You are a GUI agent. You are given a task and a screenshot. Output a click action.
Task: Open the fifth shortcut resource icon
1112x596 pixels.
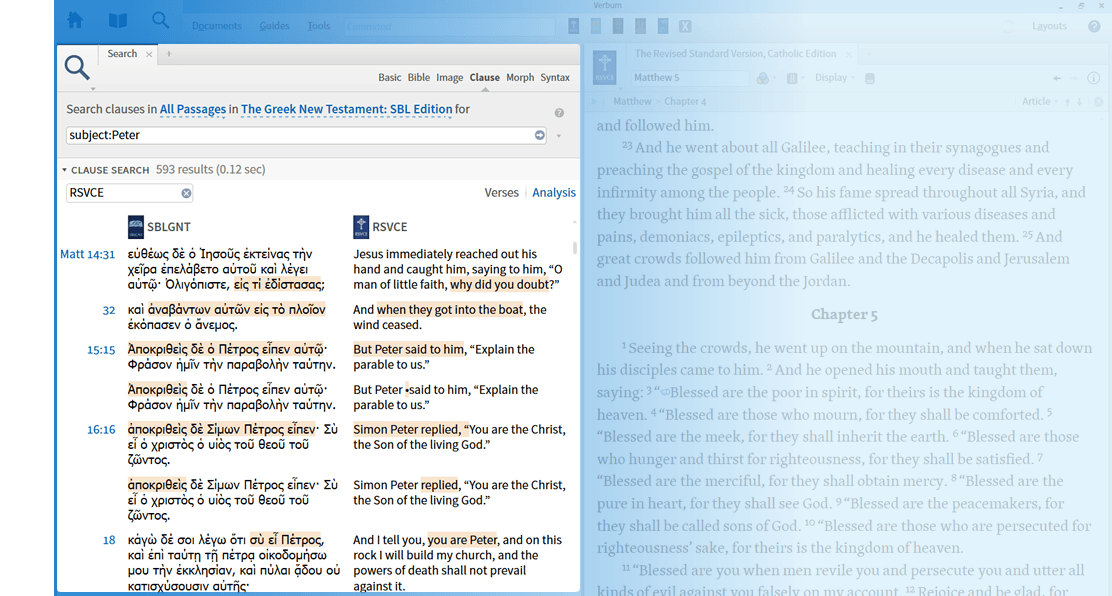662,26
